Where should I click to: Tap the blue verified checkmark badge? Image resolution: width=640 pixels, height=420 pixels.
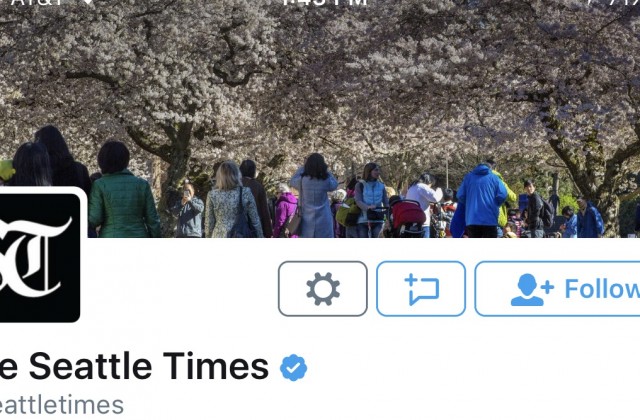point(293,367)
